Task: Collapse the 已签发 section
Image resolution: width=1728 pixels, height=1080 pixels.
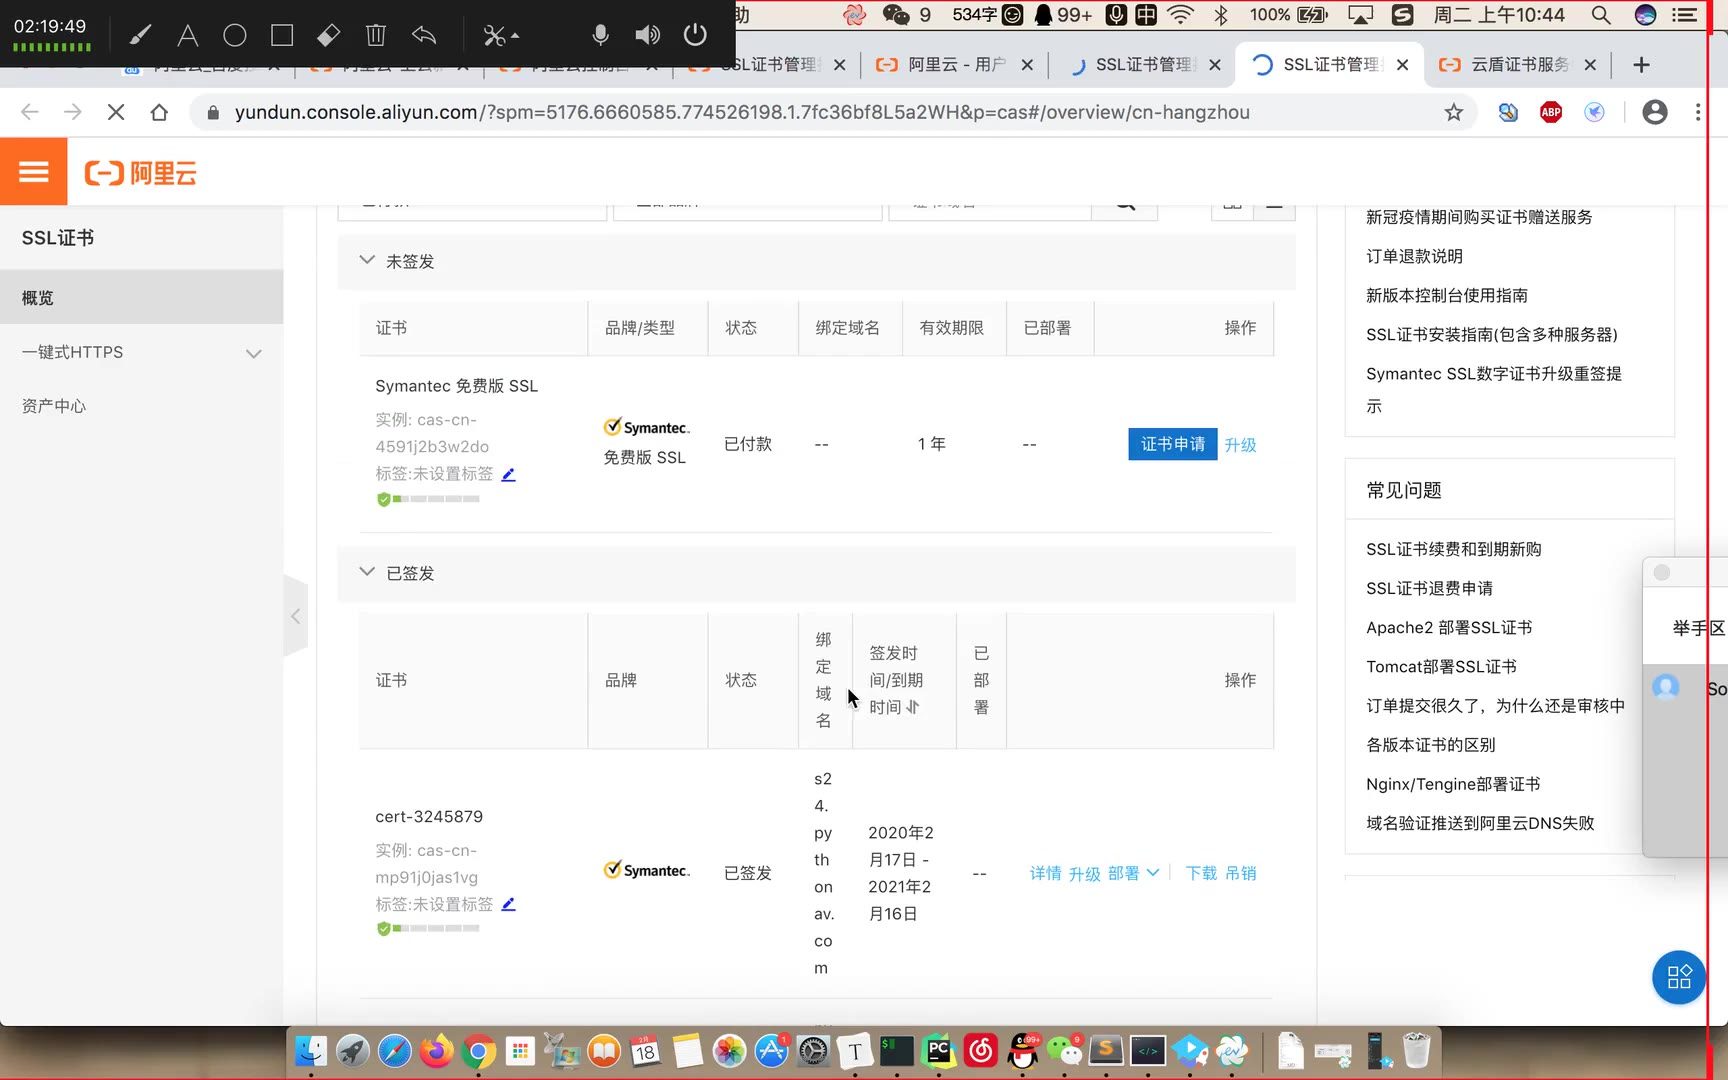Action: 367,572
